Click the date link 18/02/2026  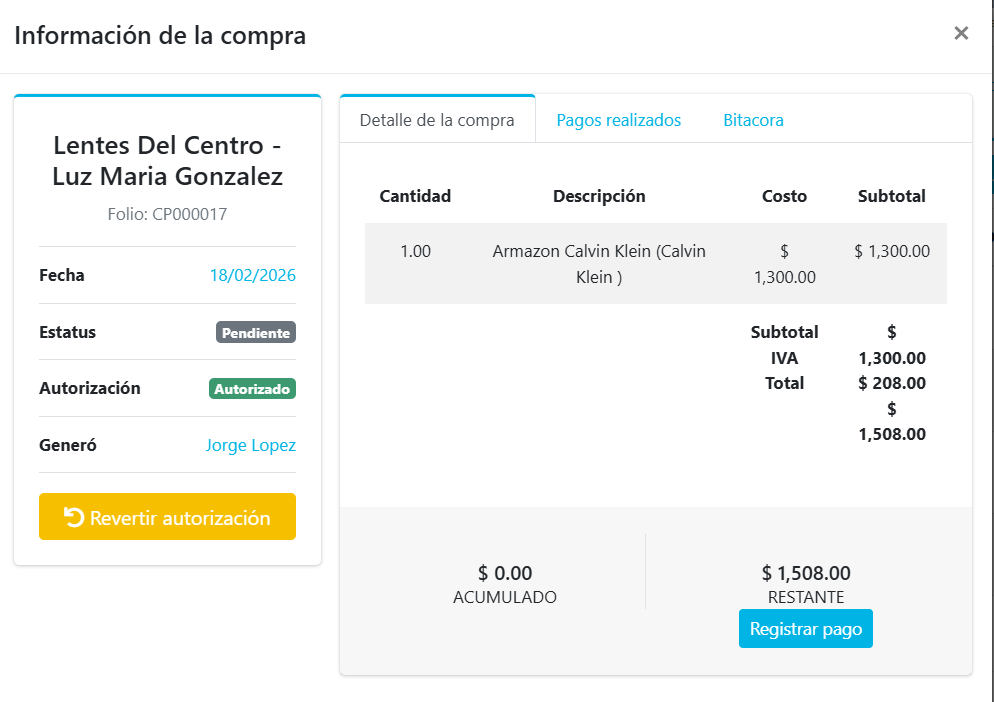[252, 275]
